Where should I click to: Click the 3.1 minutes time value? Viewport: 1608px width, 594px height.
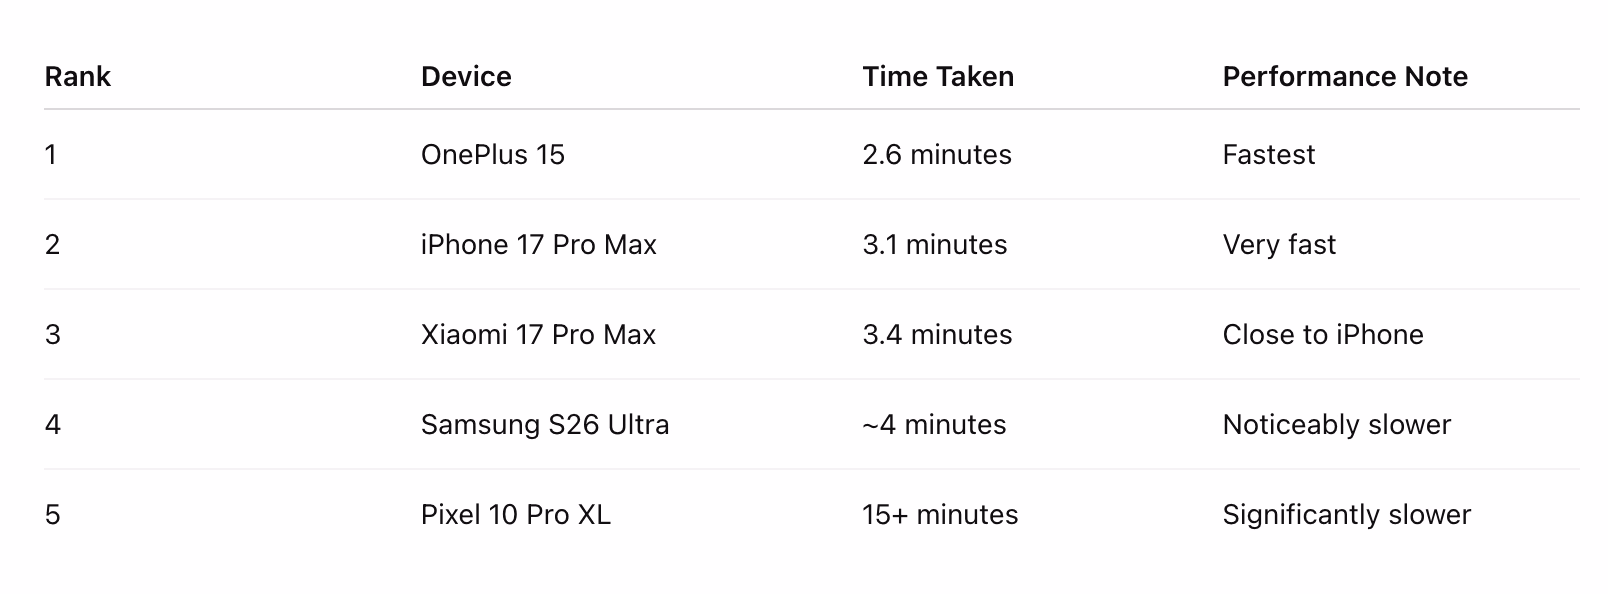pyautogui.click(x=935, y=245)
